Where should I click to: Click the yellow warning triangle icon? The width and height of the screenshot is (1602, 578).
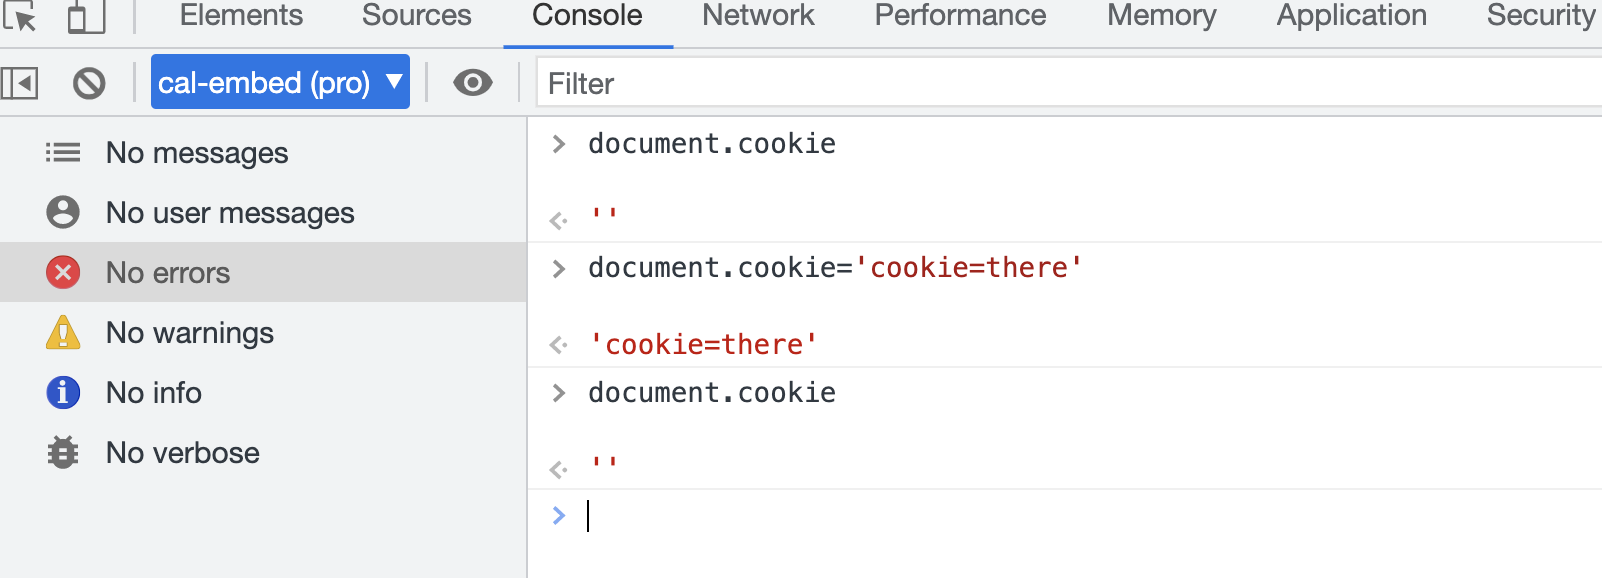tap(63, 333)
